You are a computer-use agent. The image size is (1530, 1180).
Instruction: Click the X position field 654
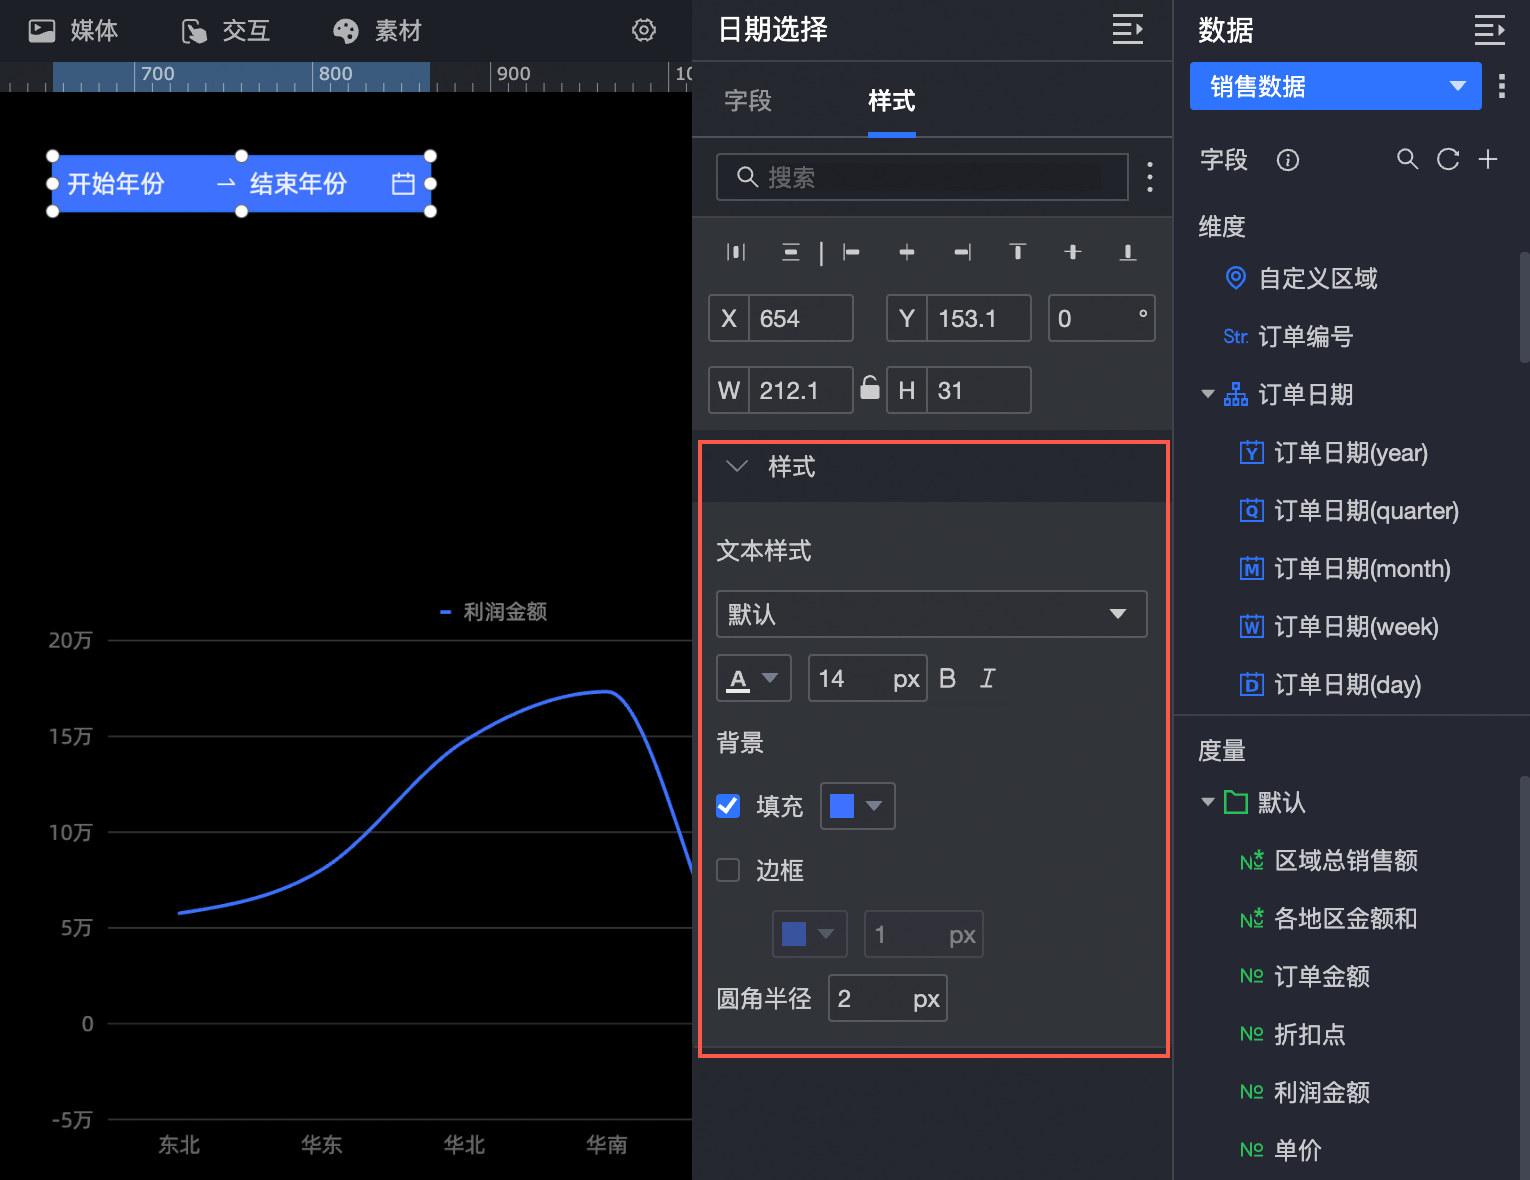click(801, 318)
